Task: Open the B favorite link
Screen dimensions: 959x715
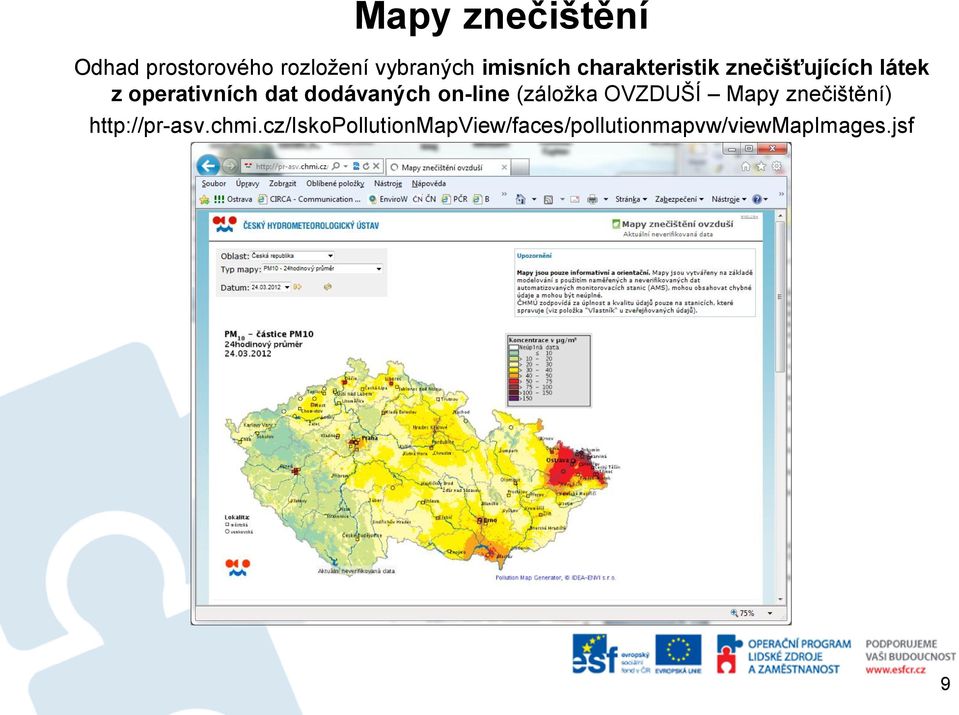Action: click(481, 199)
